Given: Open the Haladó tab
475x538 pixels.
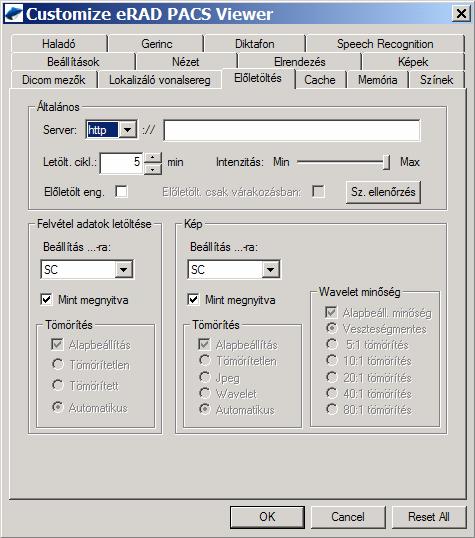Looking at the screenshot, I should pyautogui.click(x=59, y=44).
